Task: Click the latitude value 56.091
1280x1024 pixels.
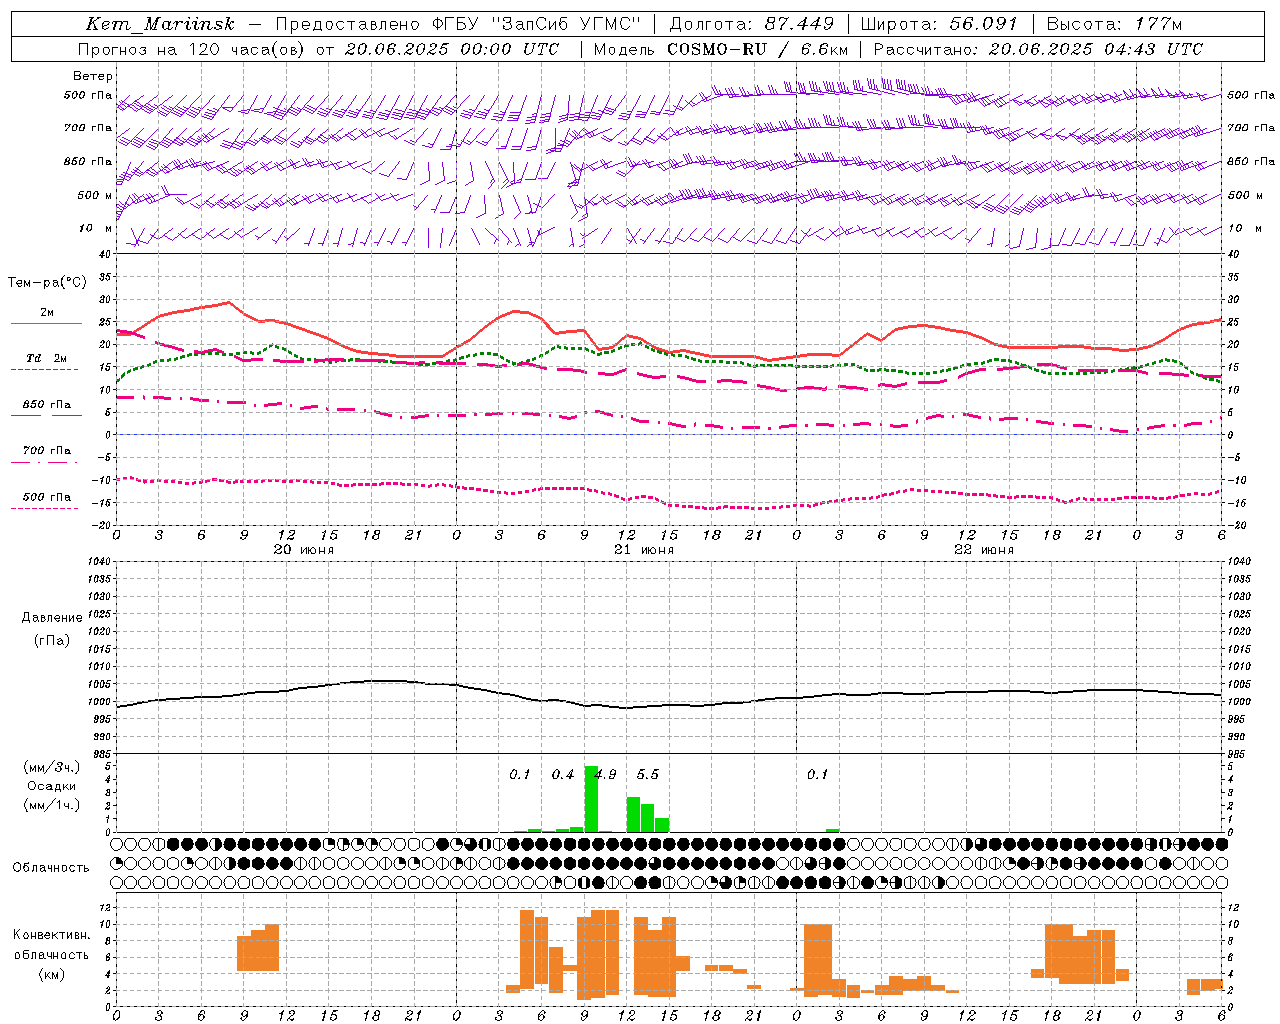Action: click(x=983, y=24)
